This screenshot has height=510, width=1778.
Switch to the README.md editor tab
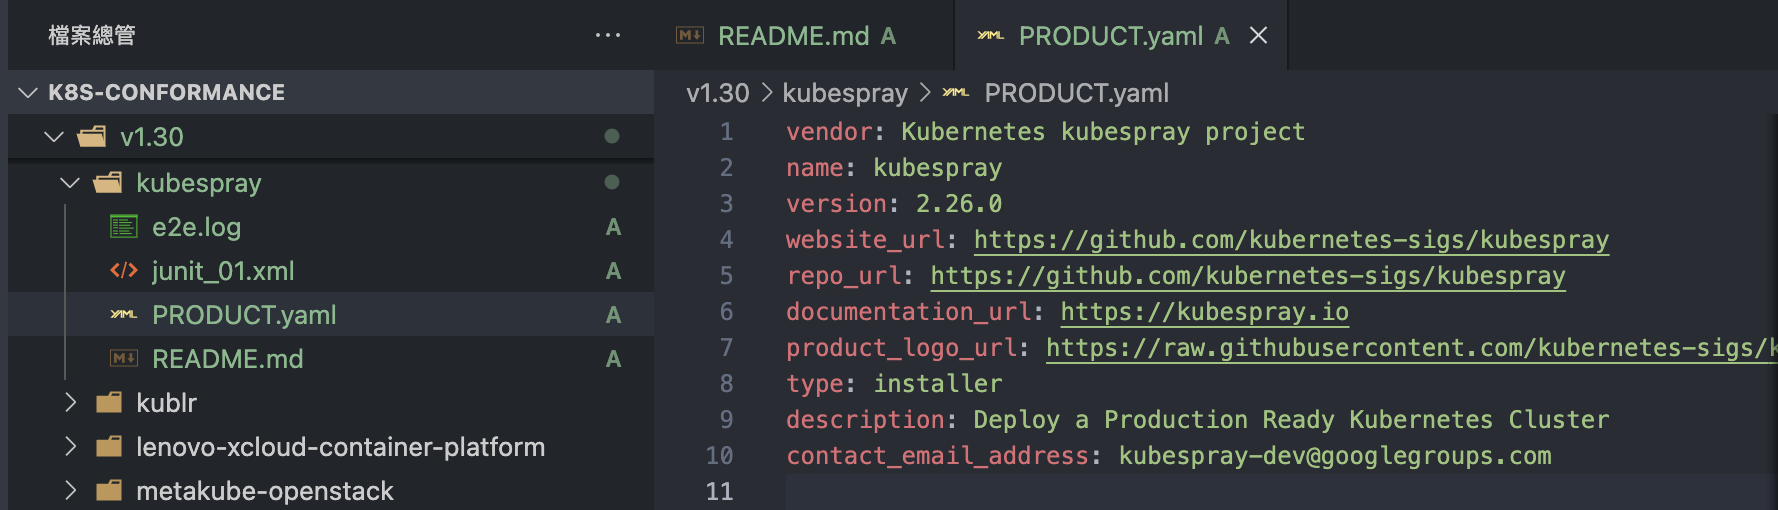coord(793,36)
